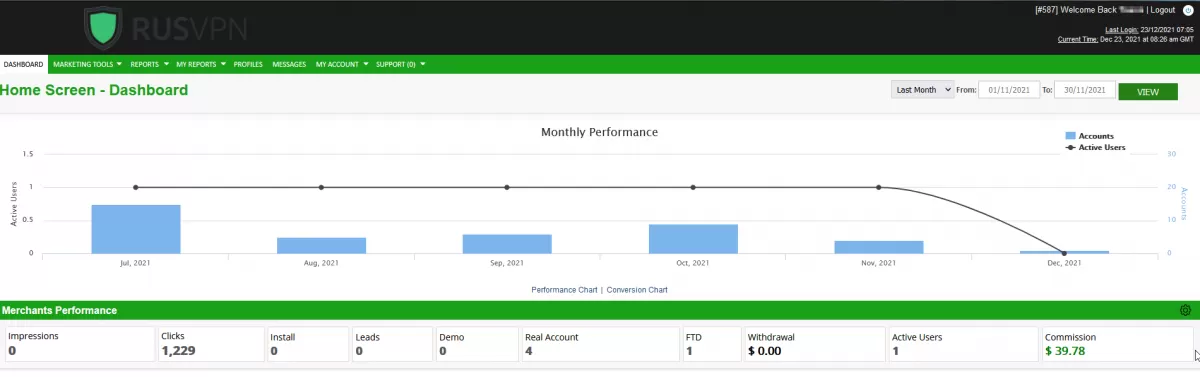Open Merchants Performance settings gear
Screen dimensions: 1200x377
1186,311
